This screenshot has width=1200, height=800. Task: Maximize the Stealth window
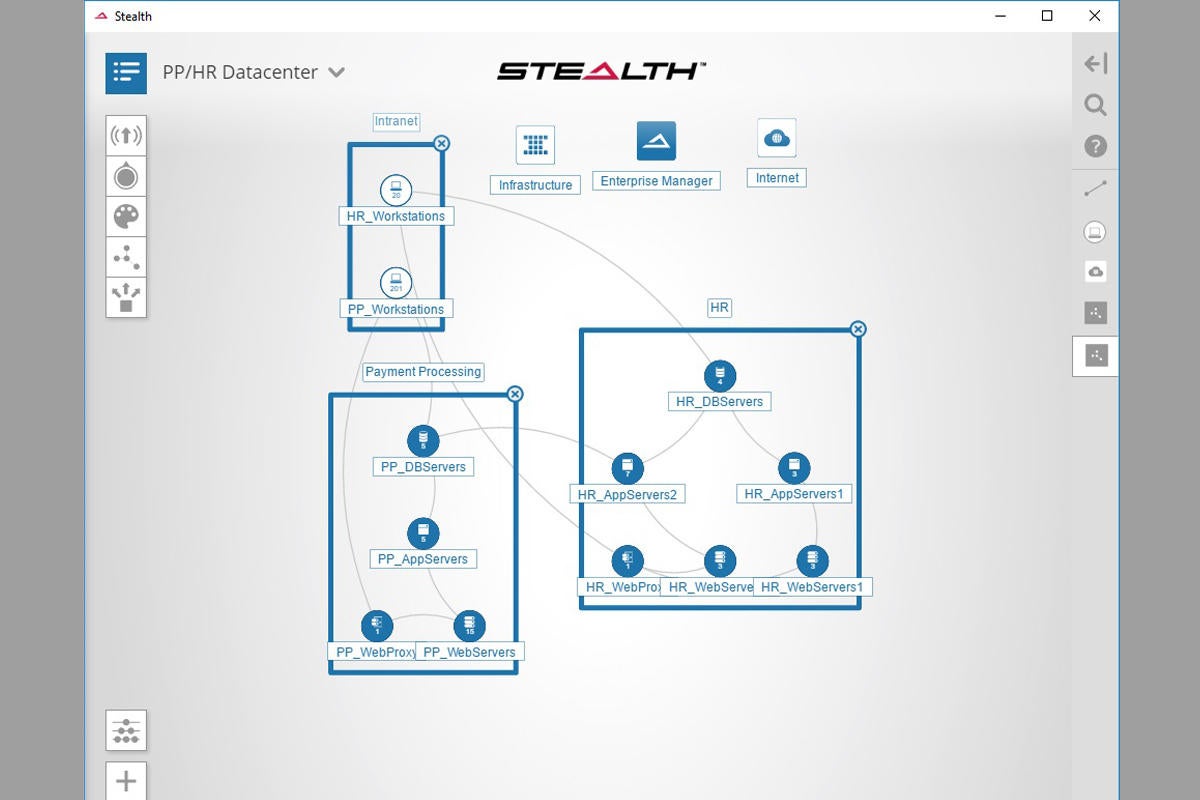click(x=1047, y=16)
